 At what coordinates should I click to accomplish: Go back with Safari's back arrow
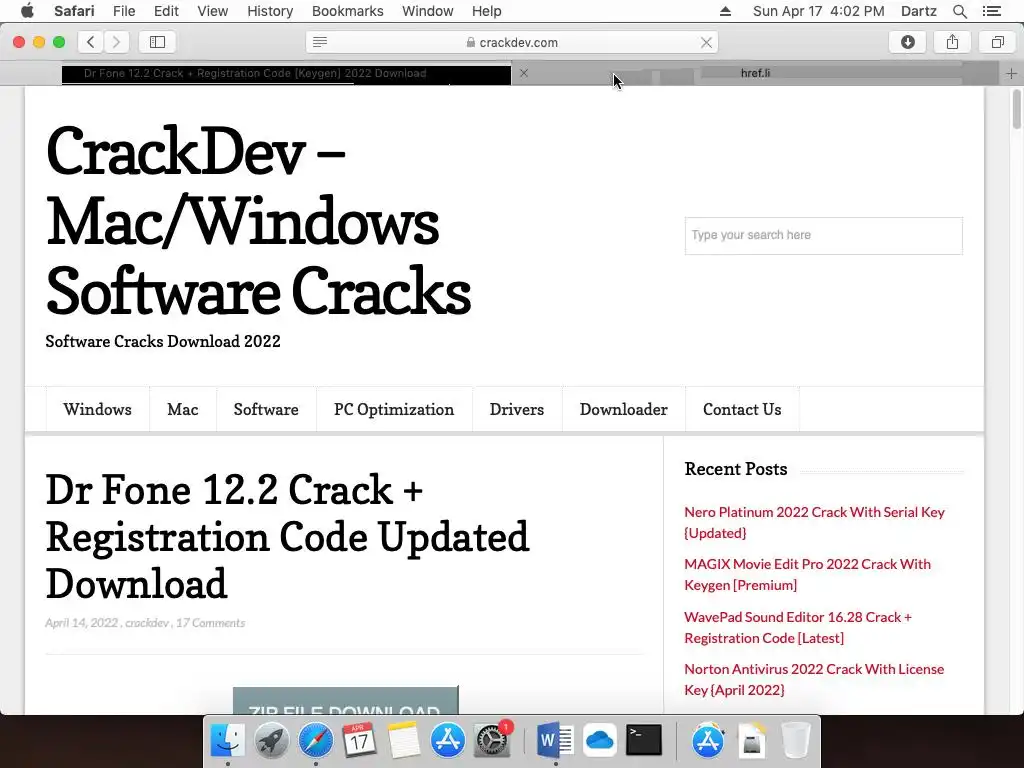91,42
